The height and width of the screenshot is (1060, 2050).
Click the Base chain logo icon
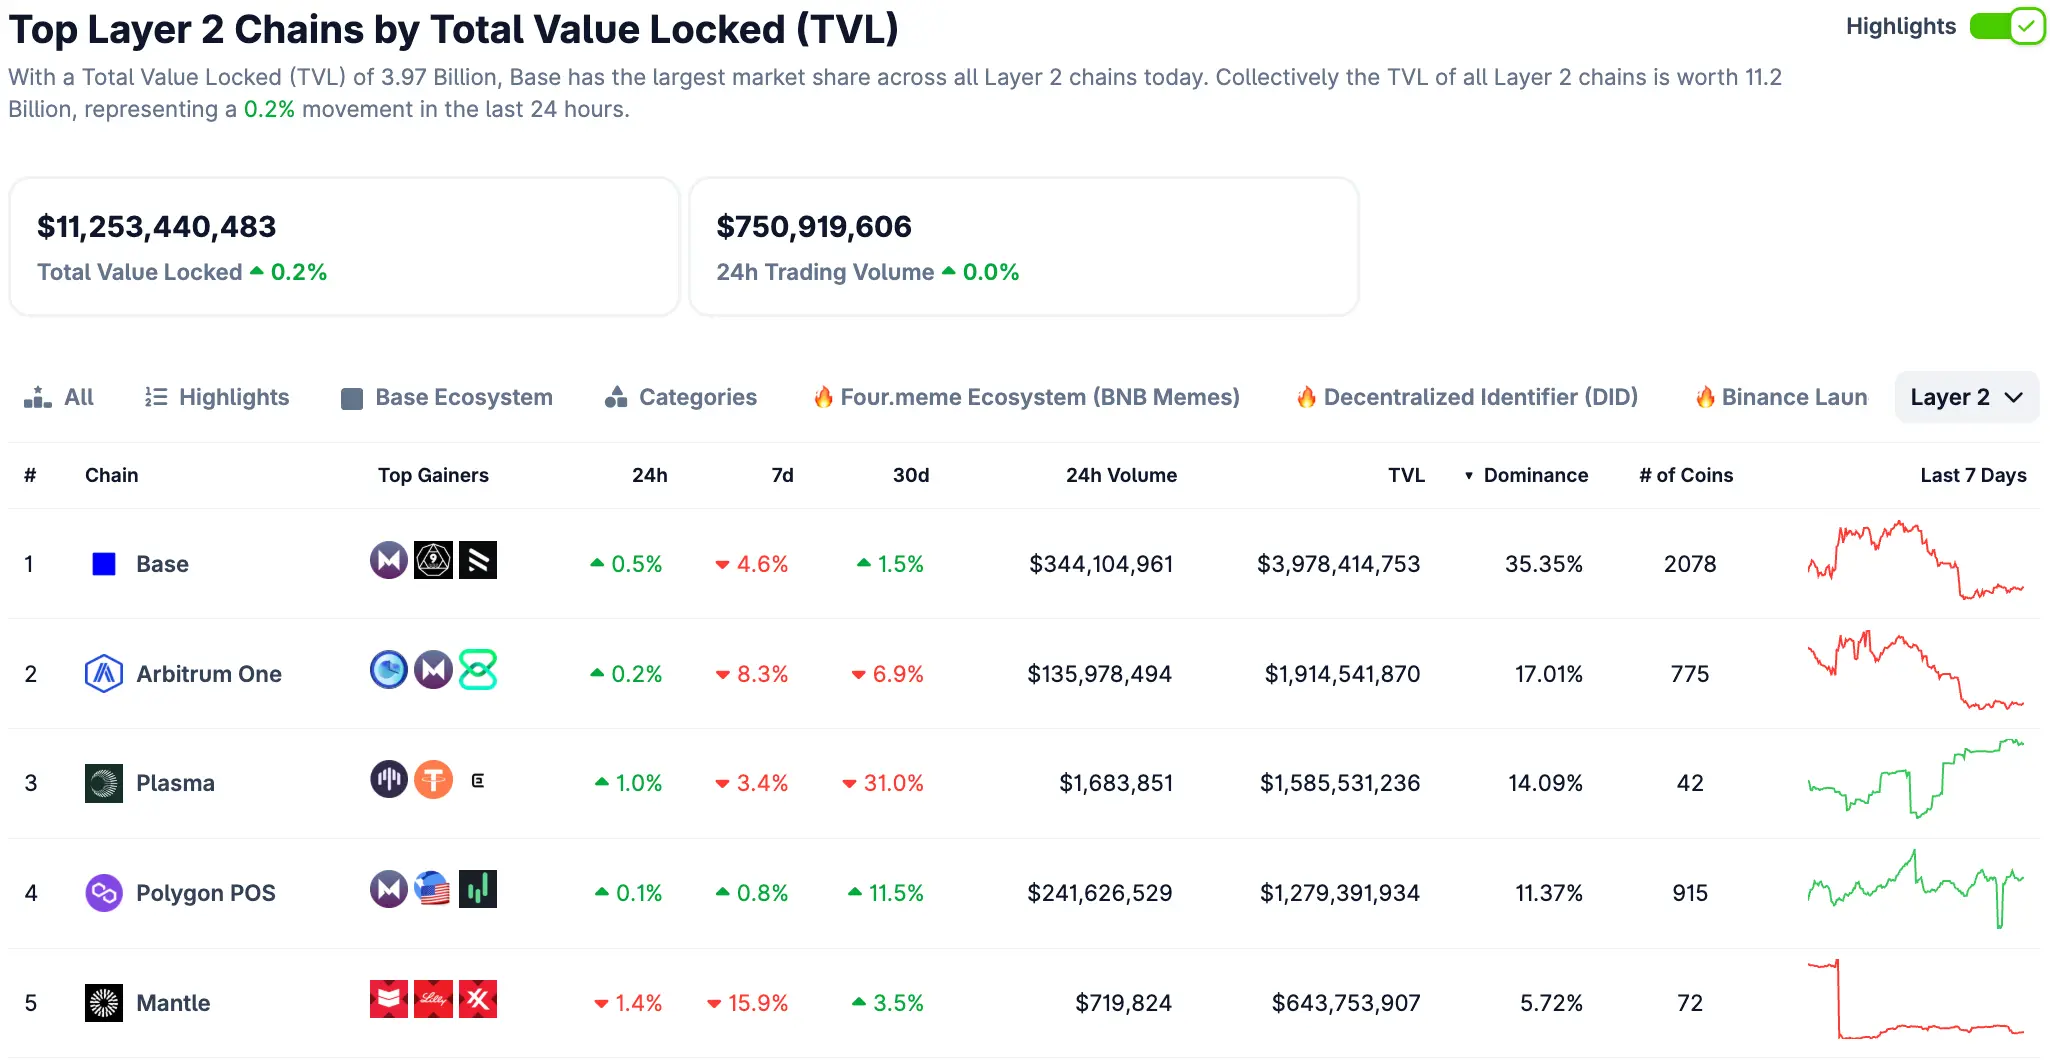[x=104, y=564]
